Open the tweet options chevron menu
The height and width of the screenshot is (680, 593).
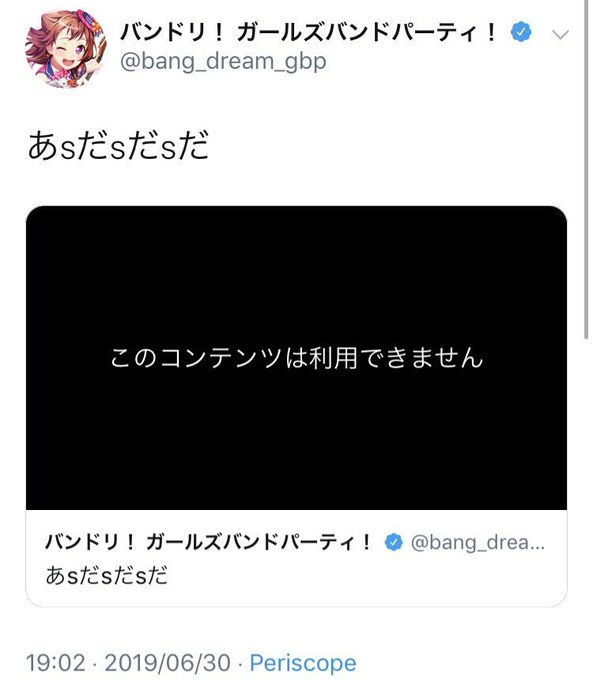point(560,34)
